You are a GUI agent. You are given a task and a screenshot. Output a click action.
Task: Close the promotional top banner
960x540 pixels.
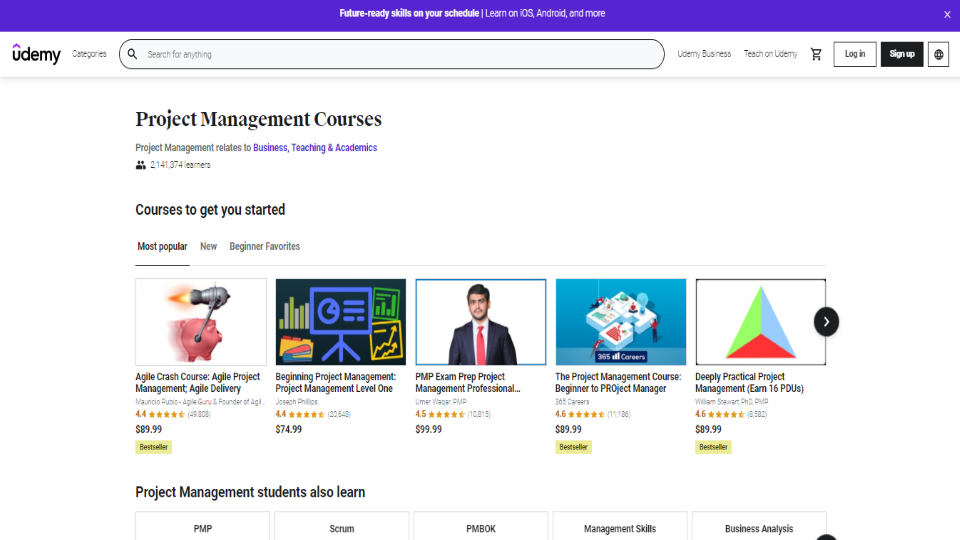click(947, 15)
